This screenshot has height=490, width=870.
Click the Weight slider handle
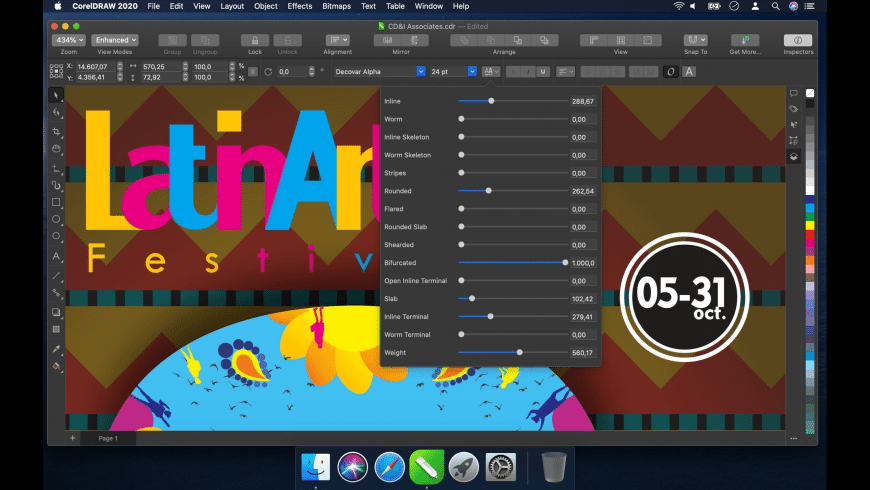pyautogui.click(x=520, y=352)
